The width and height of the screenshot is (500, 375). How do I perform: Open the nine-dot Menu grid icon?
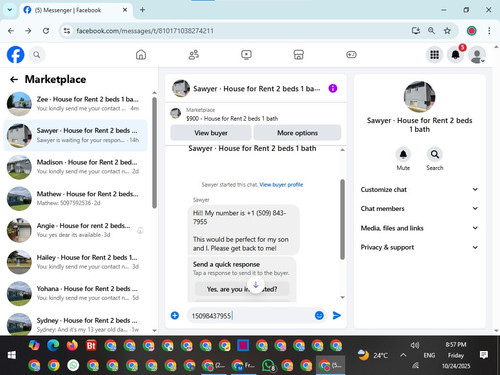coord(434,55)
